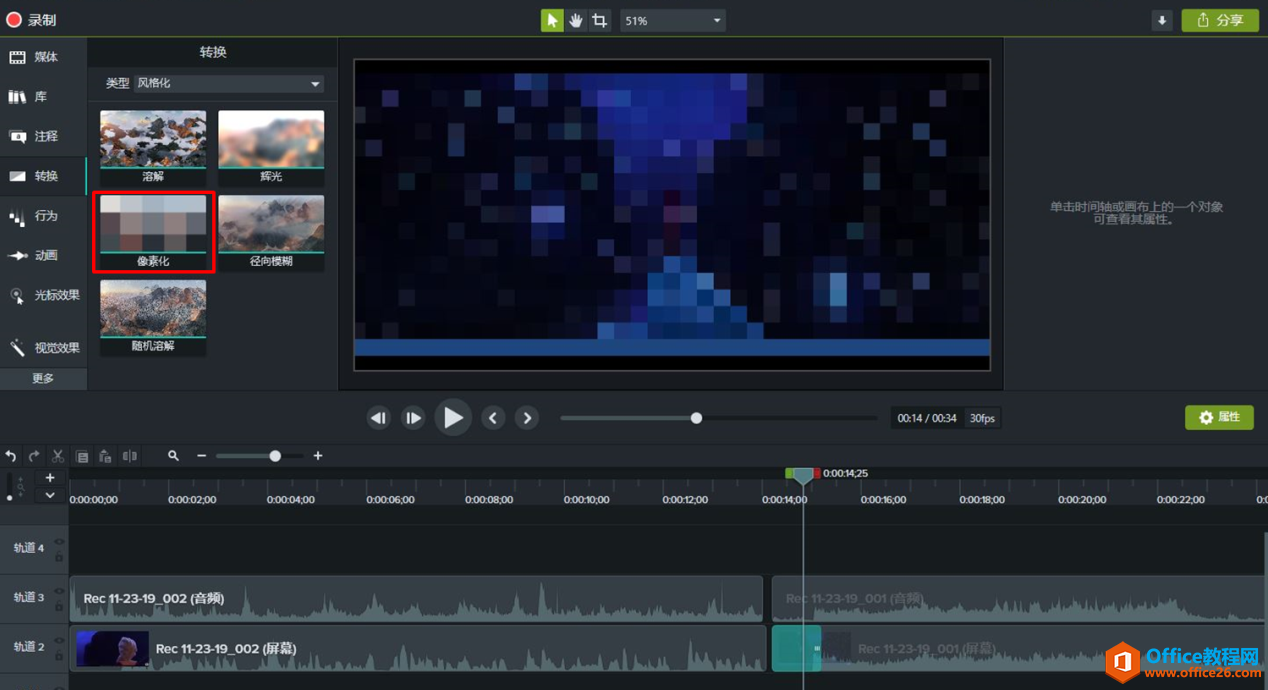
Task: Expand the 更多 more tools list
Action: [x=43, y=378]
